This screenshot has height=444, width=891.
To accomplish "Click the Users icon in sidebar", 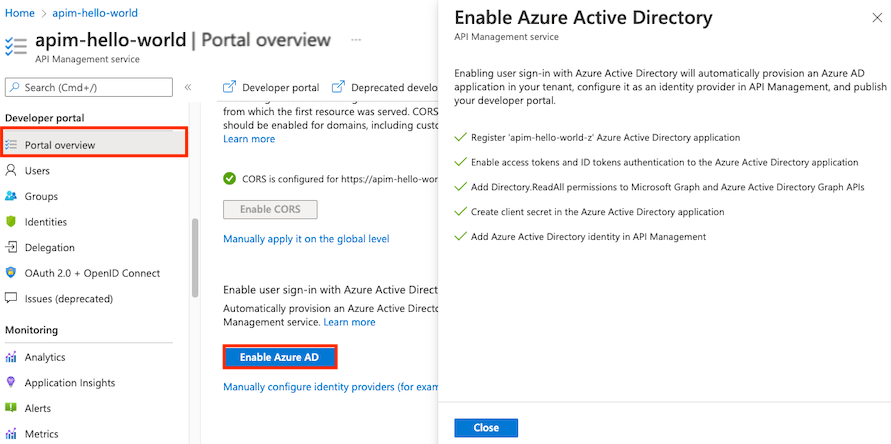I will coord(12,171).
